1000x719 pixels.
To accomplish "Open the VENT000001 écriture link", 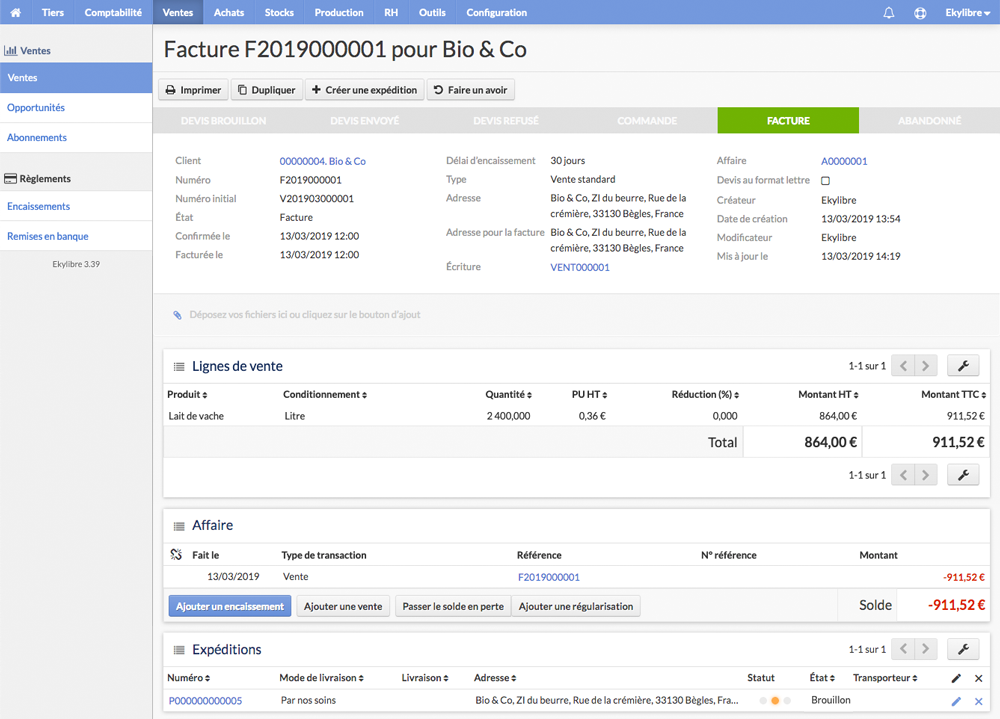I will point(580,267).
